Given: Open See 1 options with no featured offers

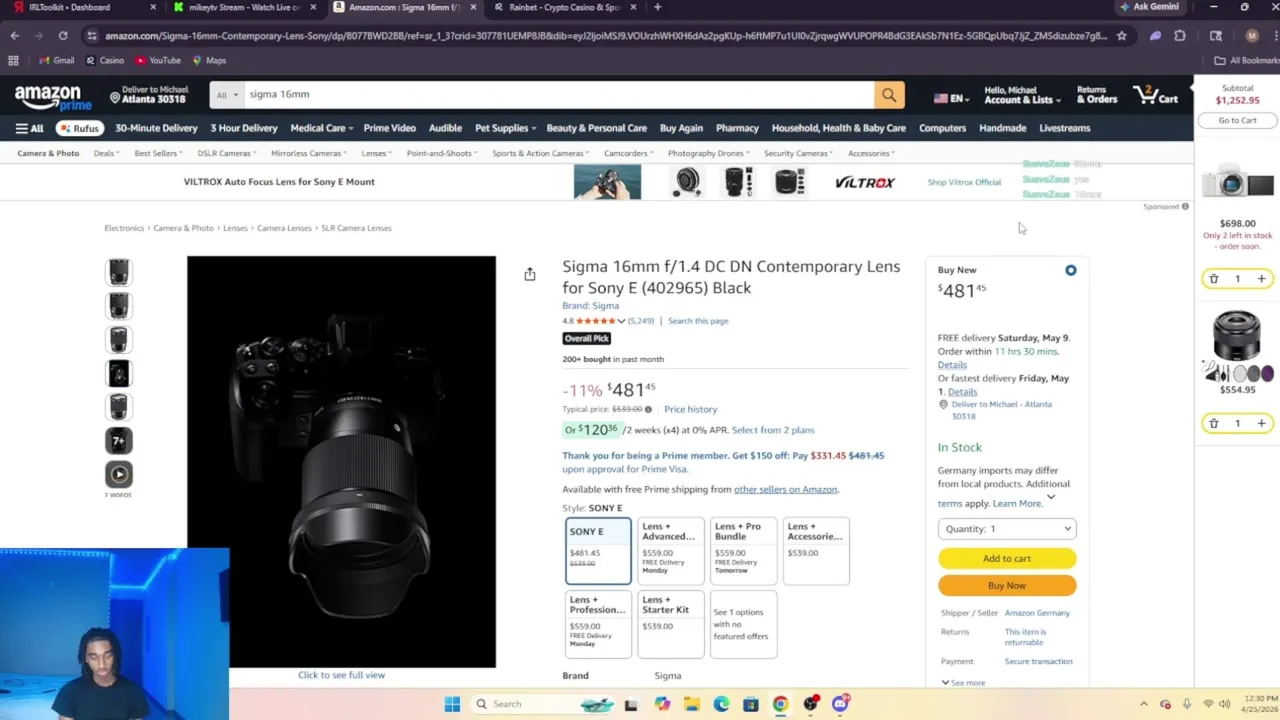Looking at the screenshot, I should [743, 624].
